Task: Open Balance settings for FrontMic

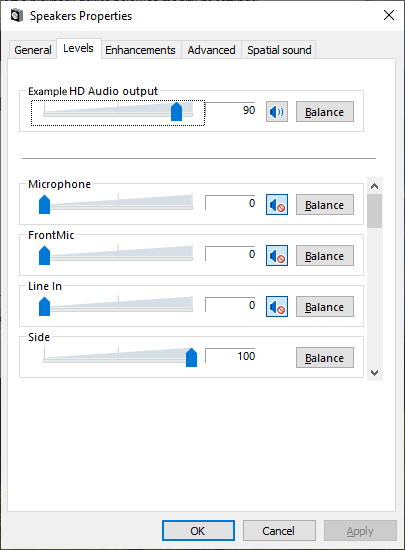Action: (x=325, y=256)
